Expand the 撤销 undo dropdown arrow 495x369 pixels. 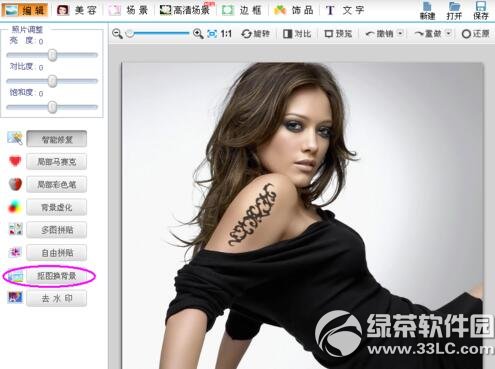[401, 33]
